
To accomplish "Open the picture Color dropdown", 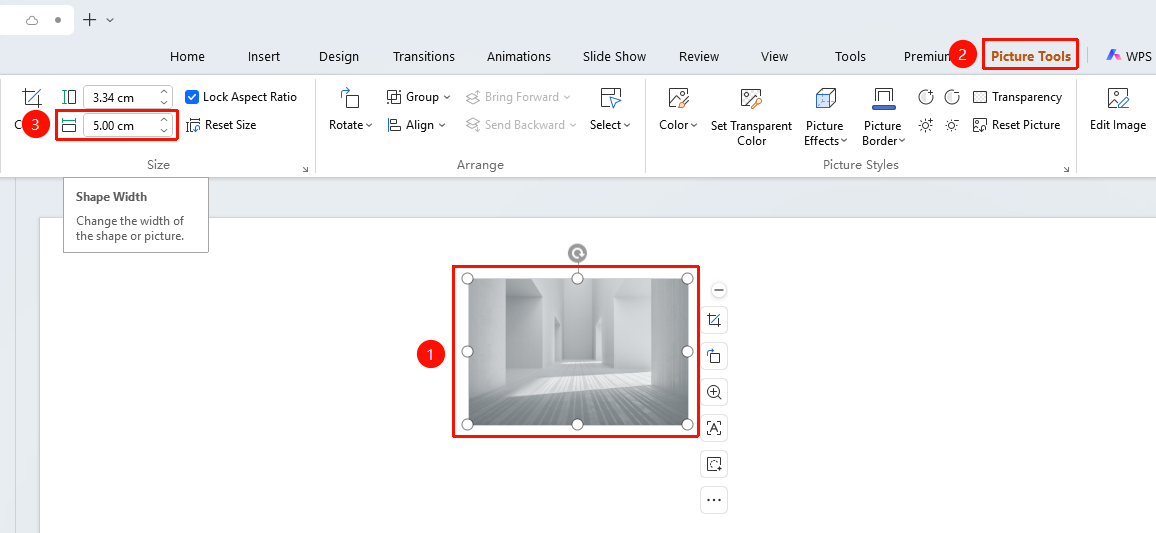I will click(x=678, y=125).
